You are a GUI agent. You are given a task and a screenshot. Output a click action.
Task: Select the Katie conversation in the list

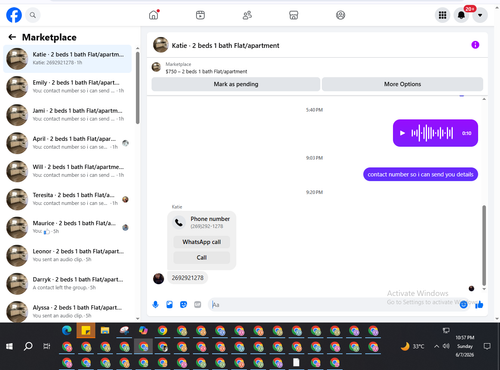68,59
